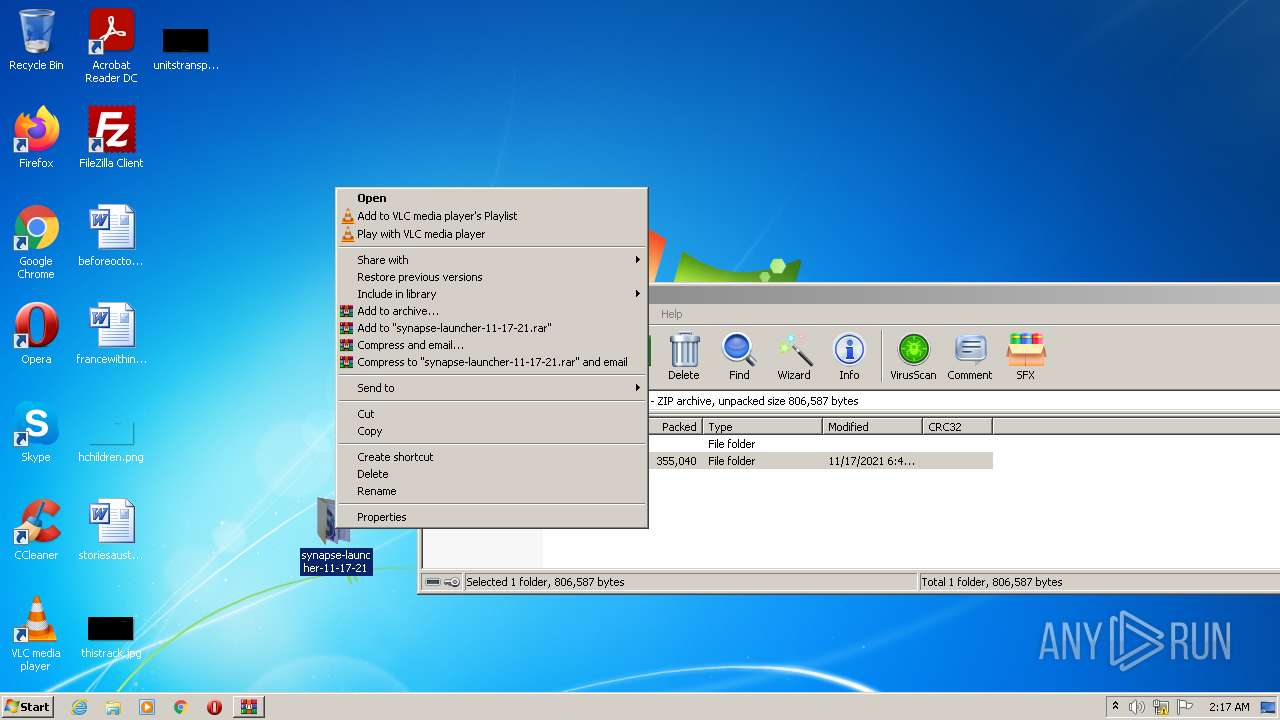Screen dimensions: 1280x720
Task: Open the Help menu in WinRAR
Action: point(671,314)
